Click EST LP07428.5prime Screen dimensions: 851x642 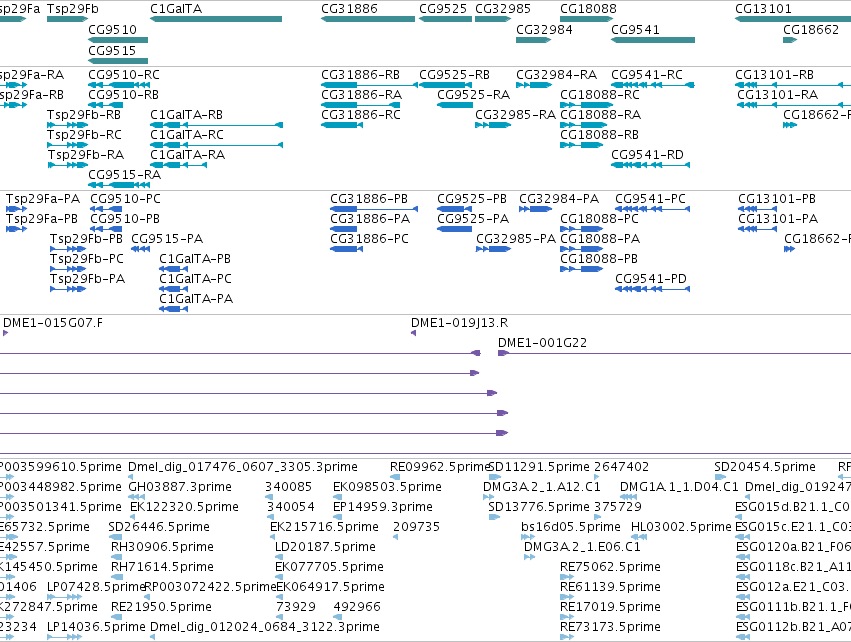pyautogui.click(x=65, y=597)
